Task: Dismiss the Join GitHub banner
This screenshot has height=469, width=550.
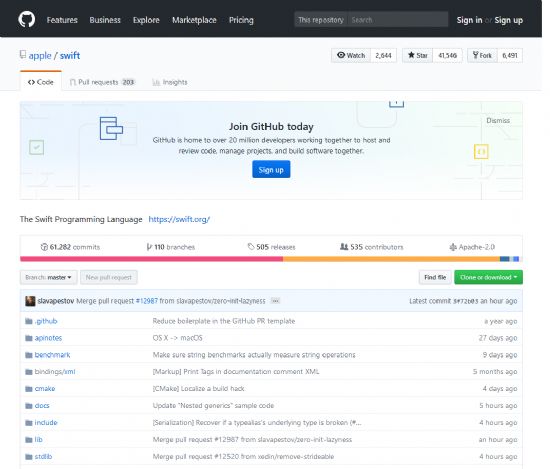Action: (x=498, y=120)
